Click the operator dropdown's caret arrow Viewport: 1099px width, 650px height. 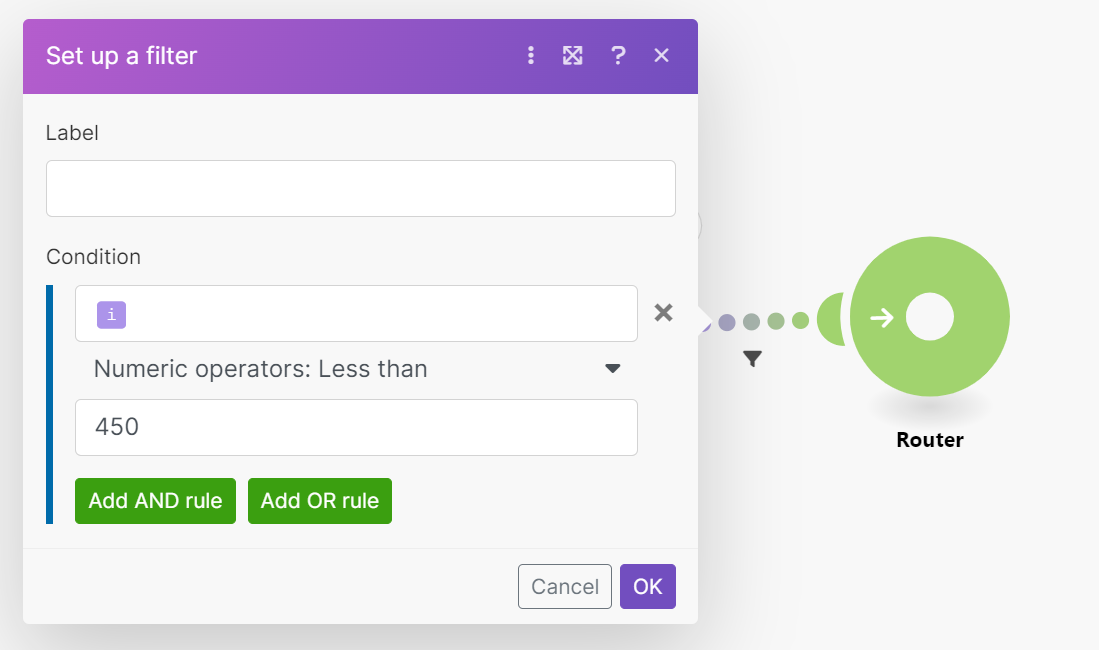click(613, 369)
